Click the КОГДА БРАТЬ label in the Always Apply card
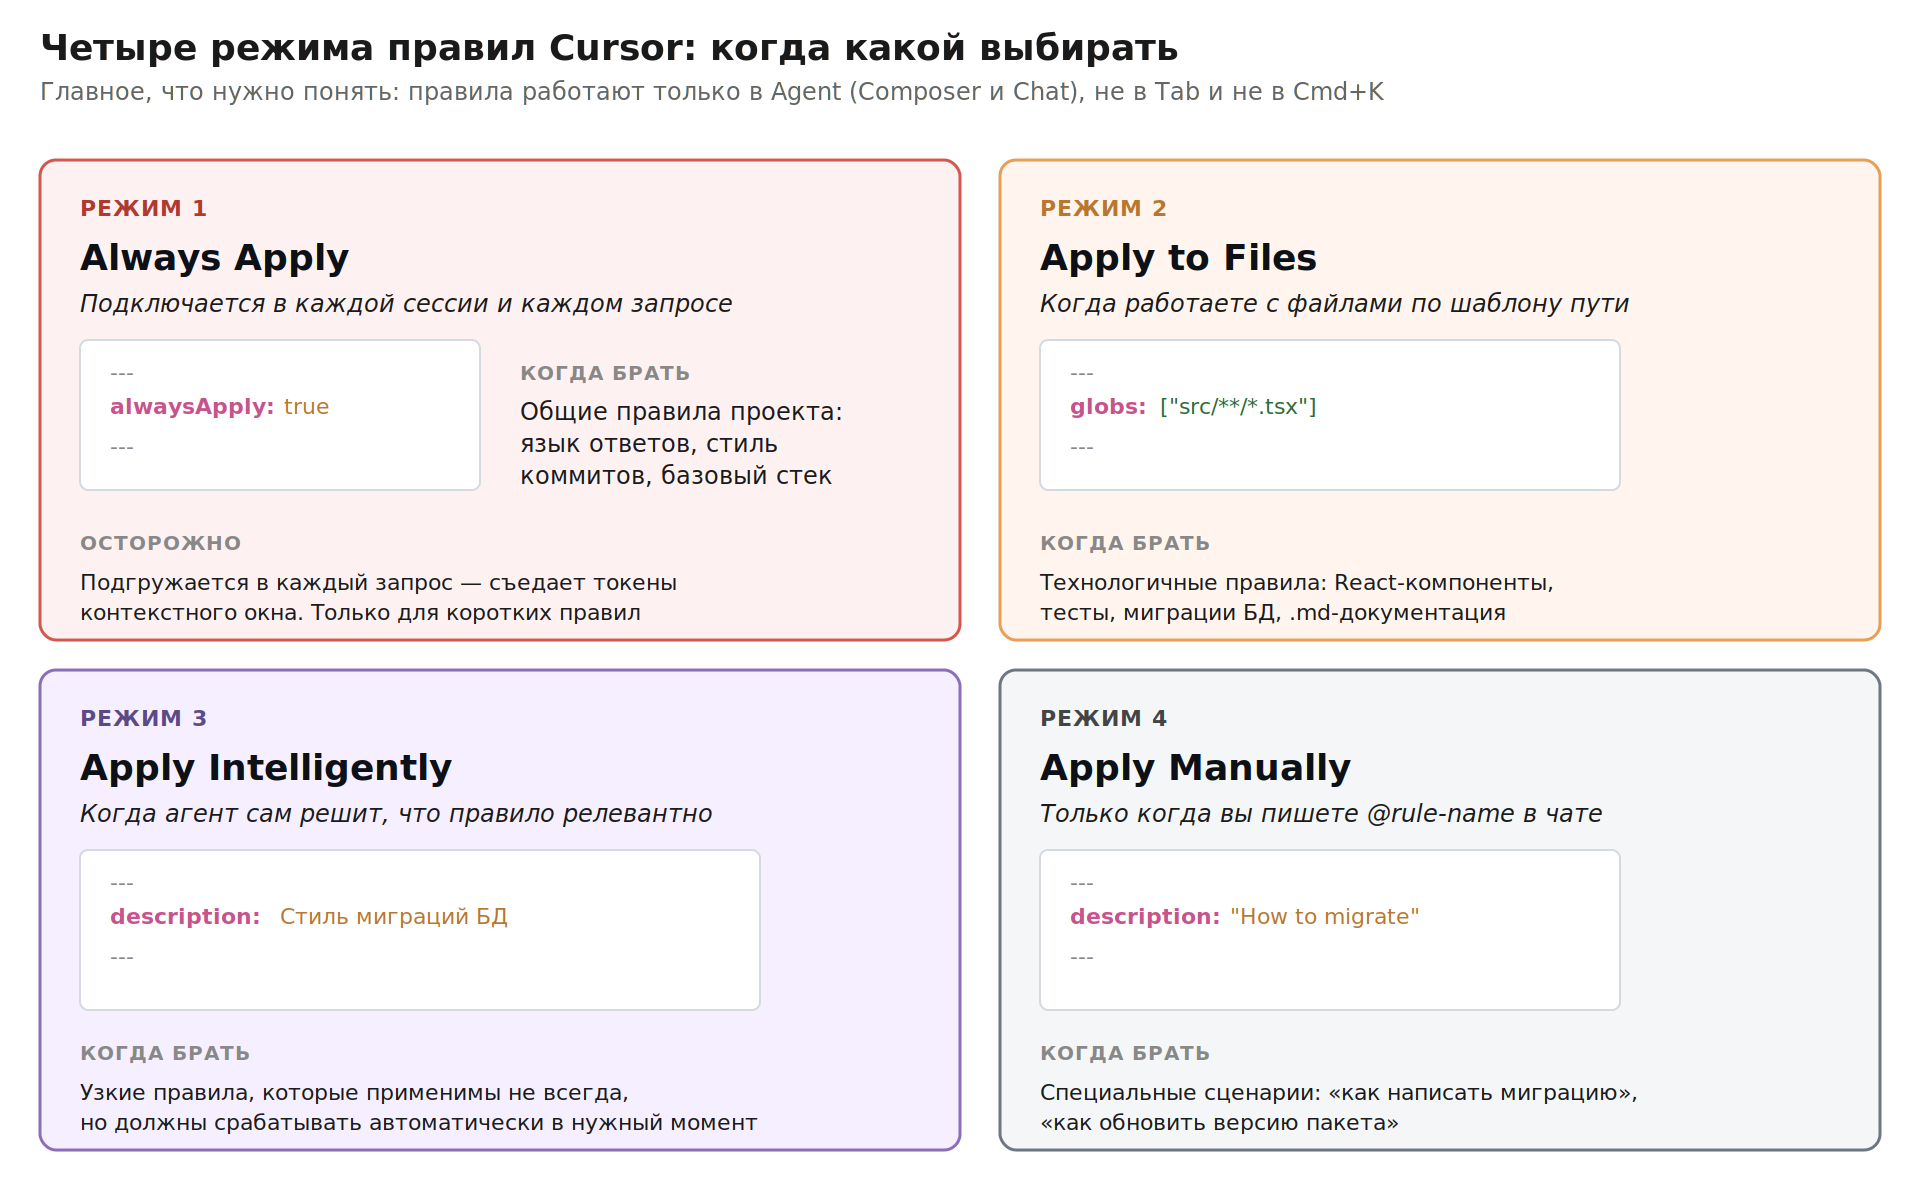 pos(605,373)
